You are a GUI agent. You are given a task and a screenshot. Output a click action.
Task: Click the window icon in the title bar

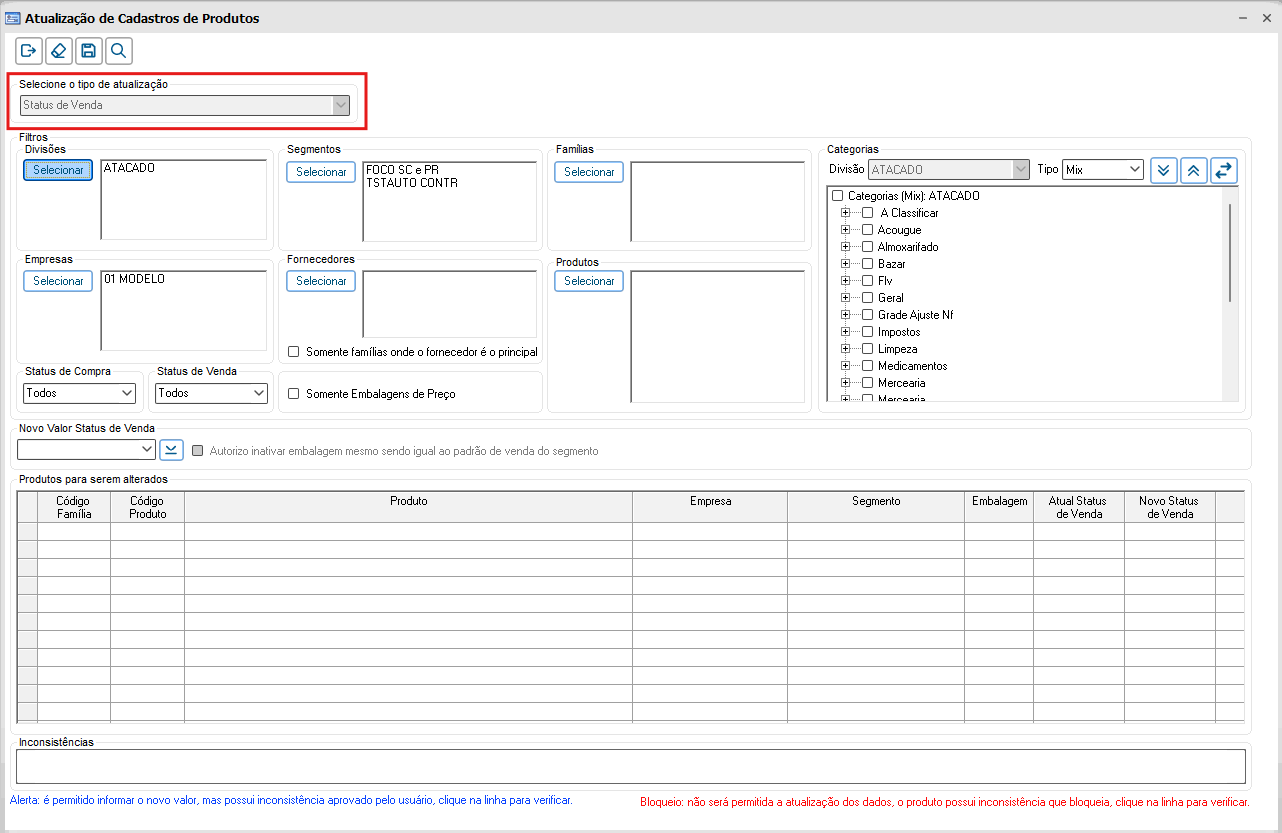coord(13,18)
